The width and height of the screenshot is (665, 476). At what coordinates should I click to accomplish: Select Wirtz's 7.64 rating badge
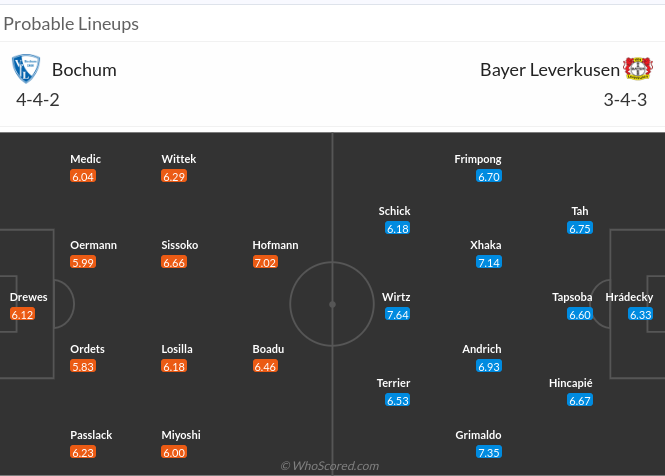(397, 314)
